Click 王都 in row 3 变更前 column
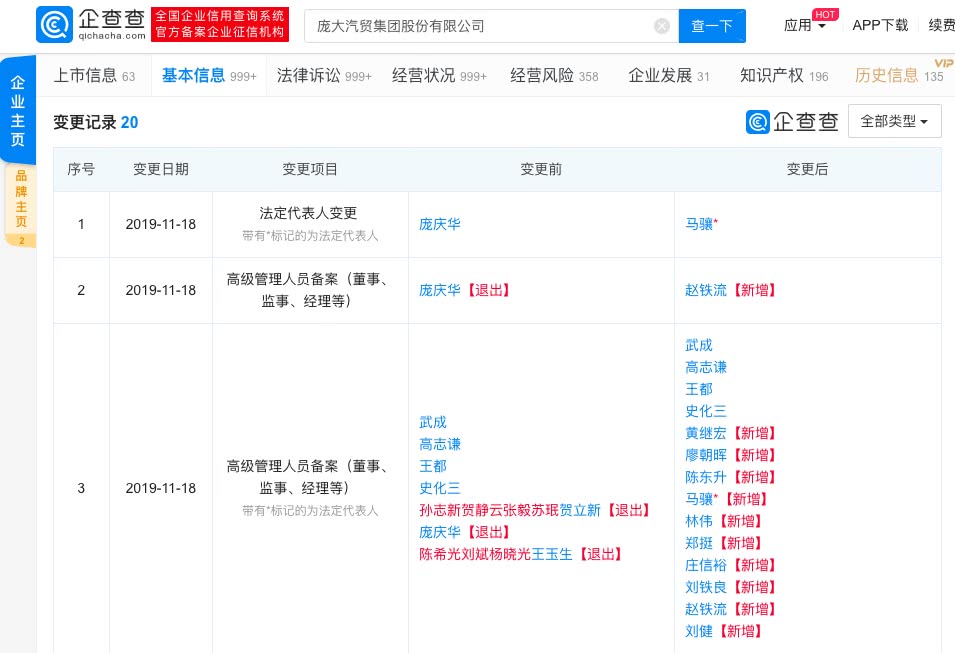The height and width of the screenshot is (653, 955). pos(433,466)
